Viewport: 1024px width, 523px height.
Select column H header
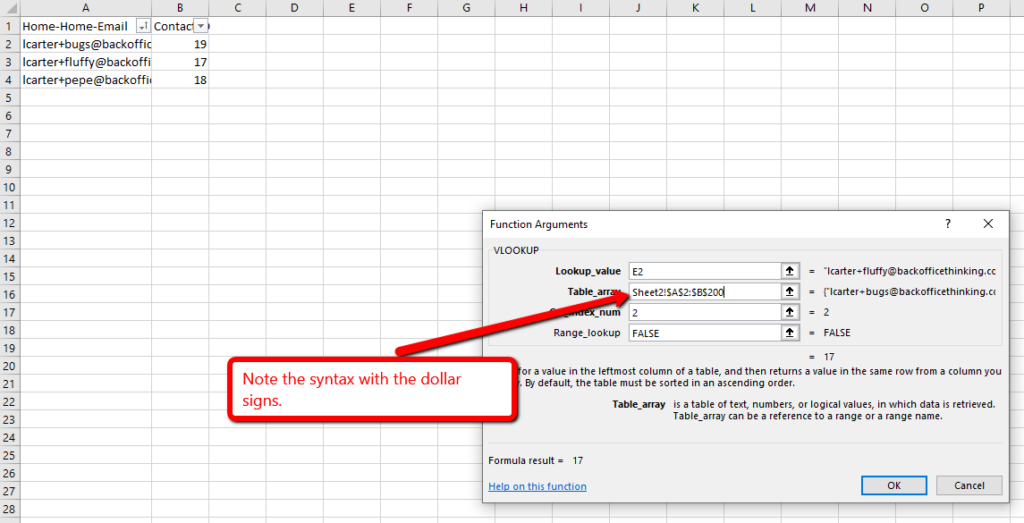523,8
